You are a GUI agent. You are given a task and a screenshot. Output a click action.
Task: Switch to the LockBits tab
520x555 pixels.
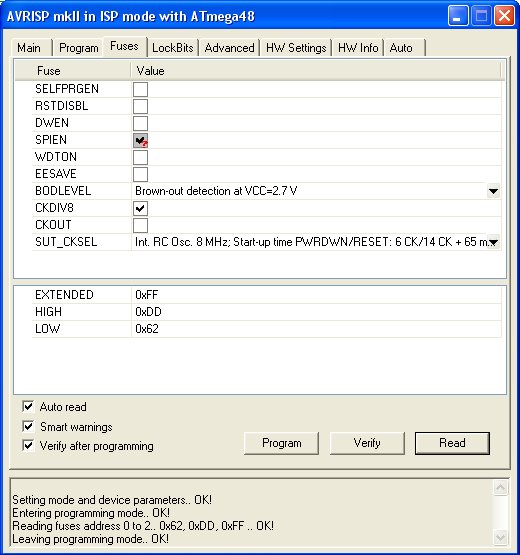173,48
